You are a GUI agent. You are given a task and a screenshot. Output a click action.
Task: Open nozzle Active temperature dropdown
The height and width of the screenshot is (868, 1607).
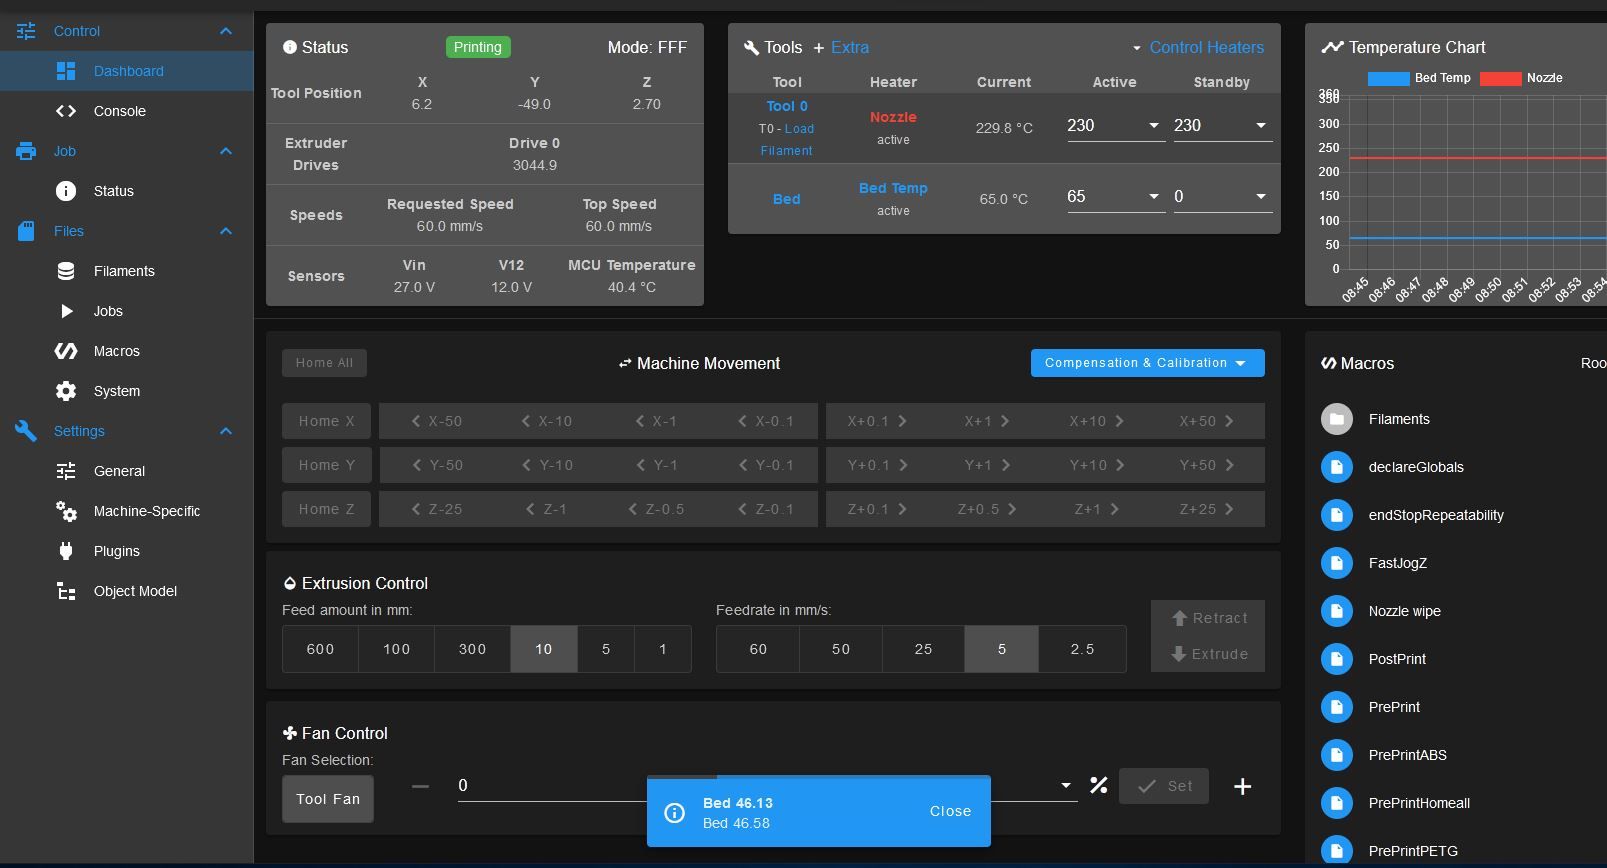click(x=1153, y=126)
